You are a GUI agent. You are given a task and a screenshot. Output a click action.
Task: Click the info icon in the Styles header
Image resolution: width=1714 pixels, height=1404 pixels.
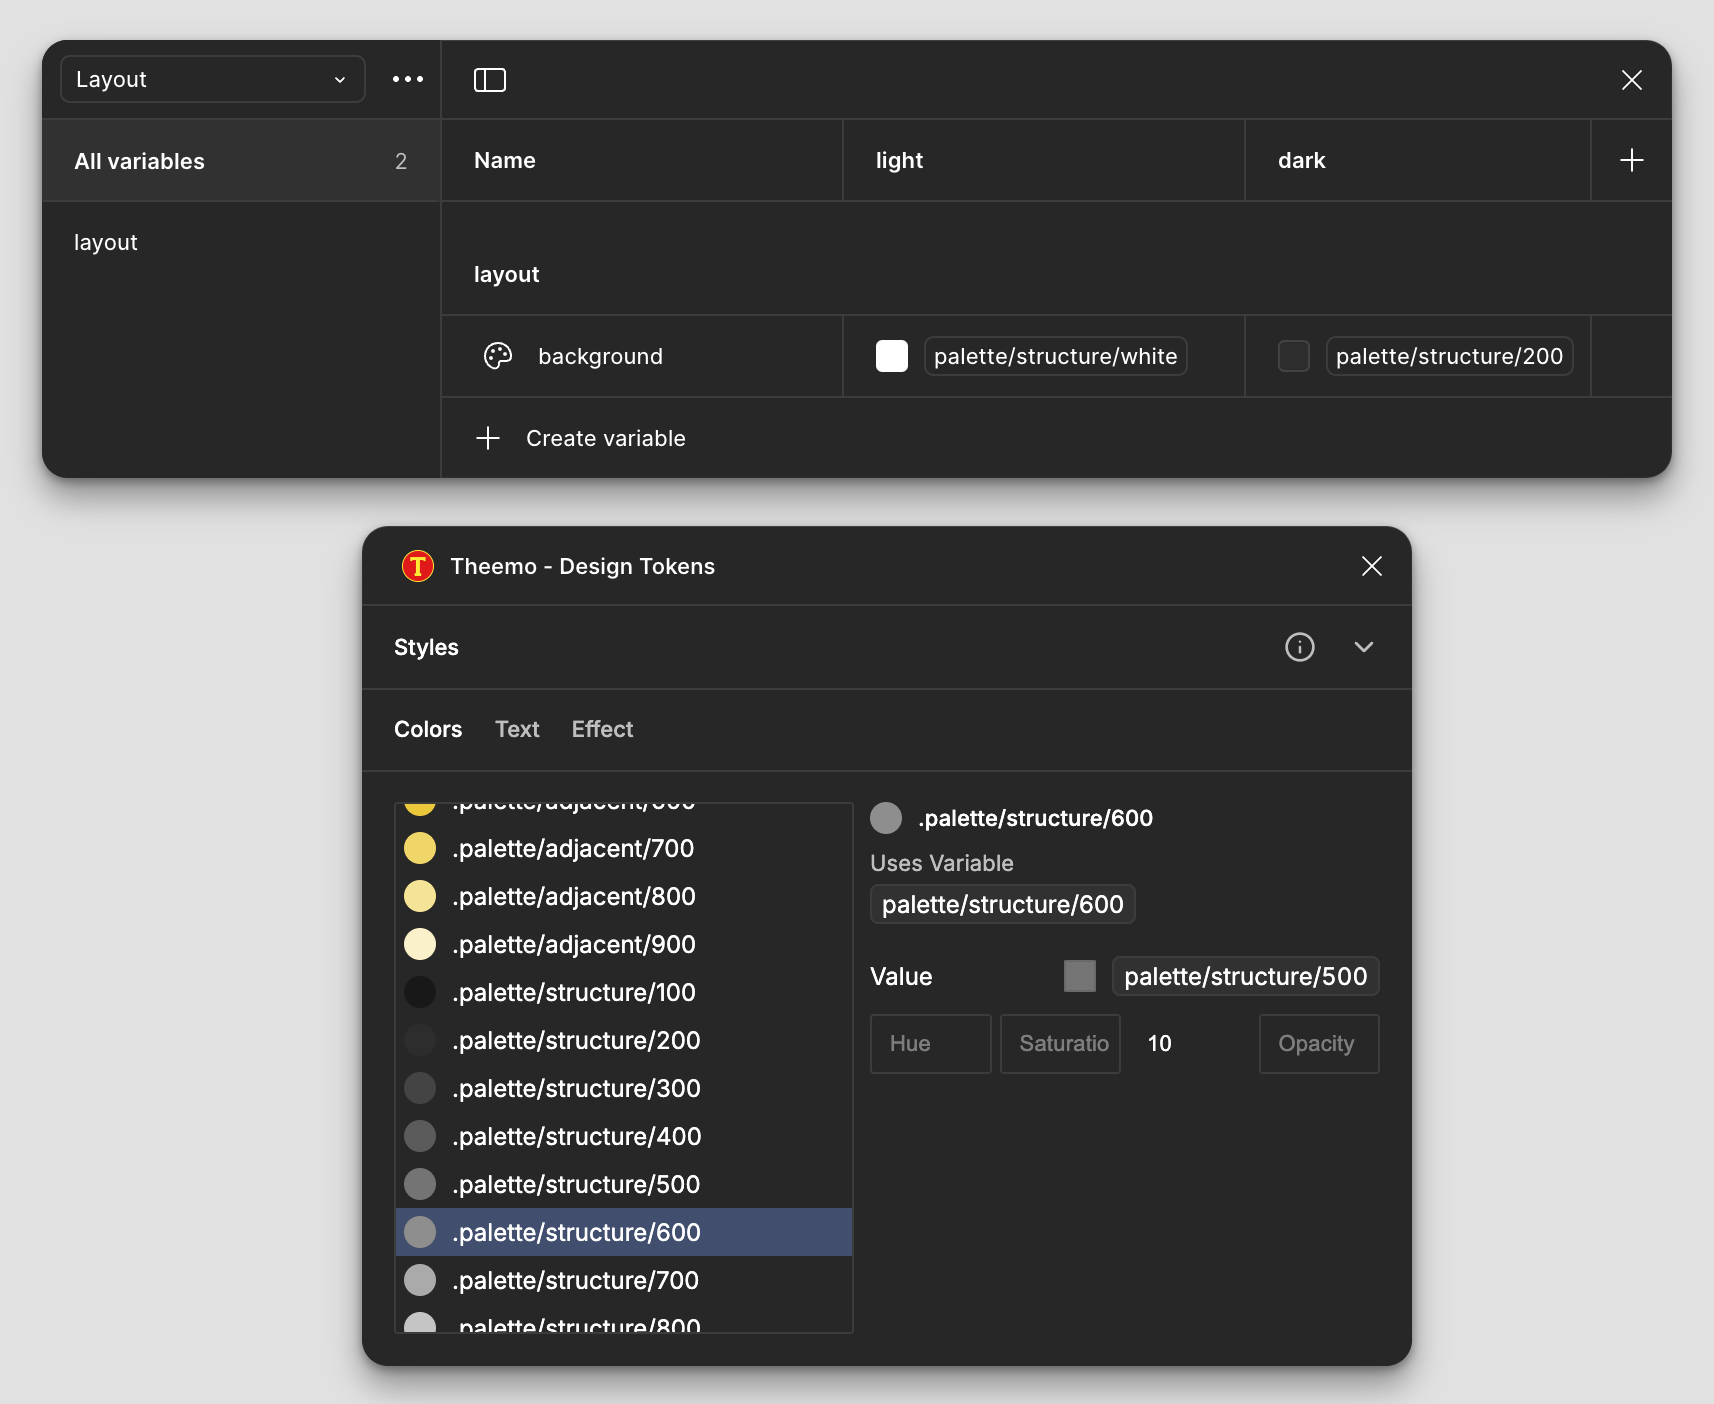click(x=1299, y=647)
